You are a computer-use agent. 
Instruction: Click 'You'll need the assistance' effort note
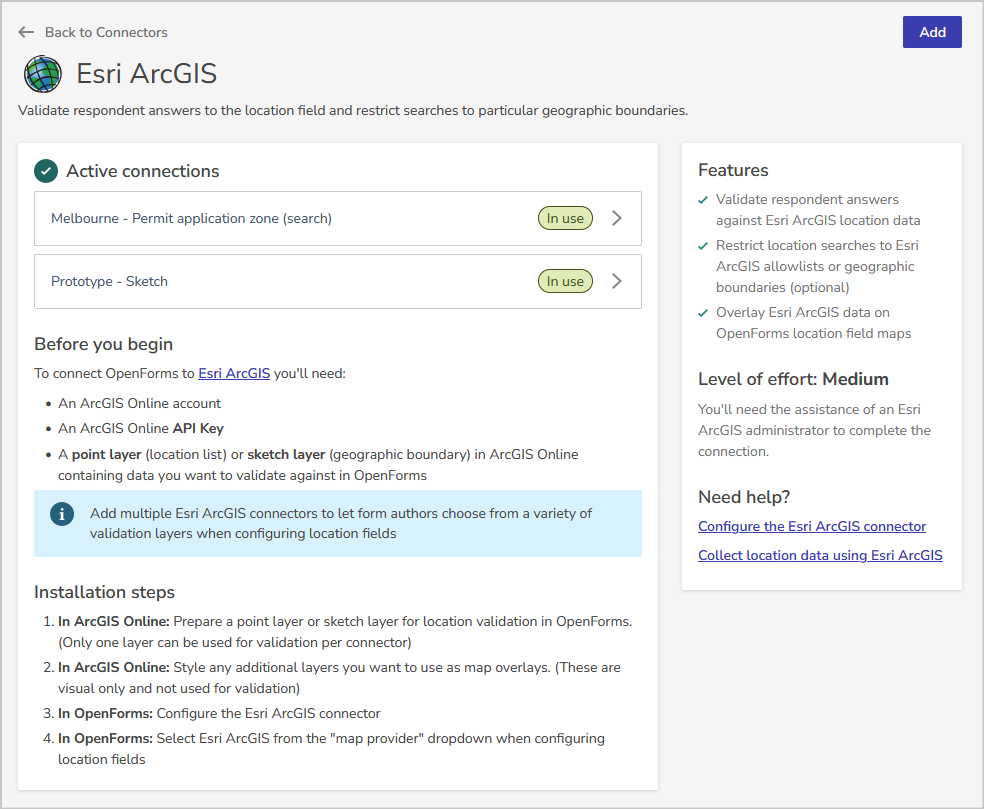(x=814, y=431)
